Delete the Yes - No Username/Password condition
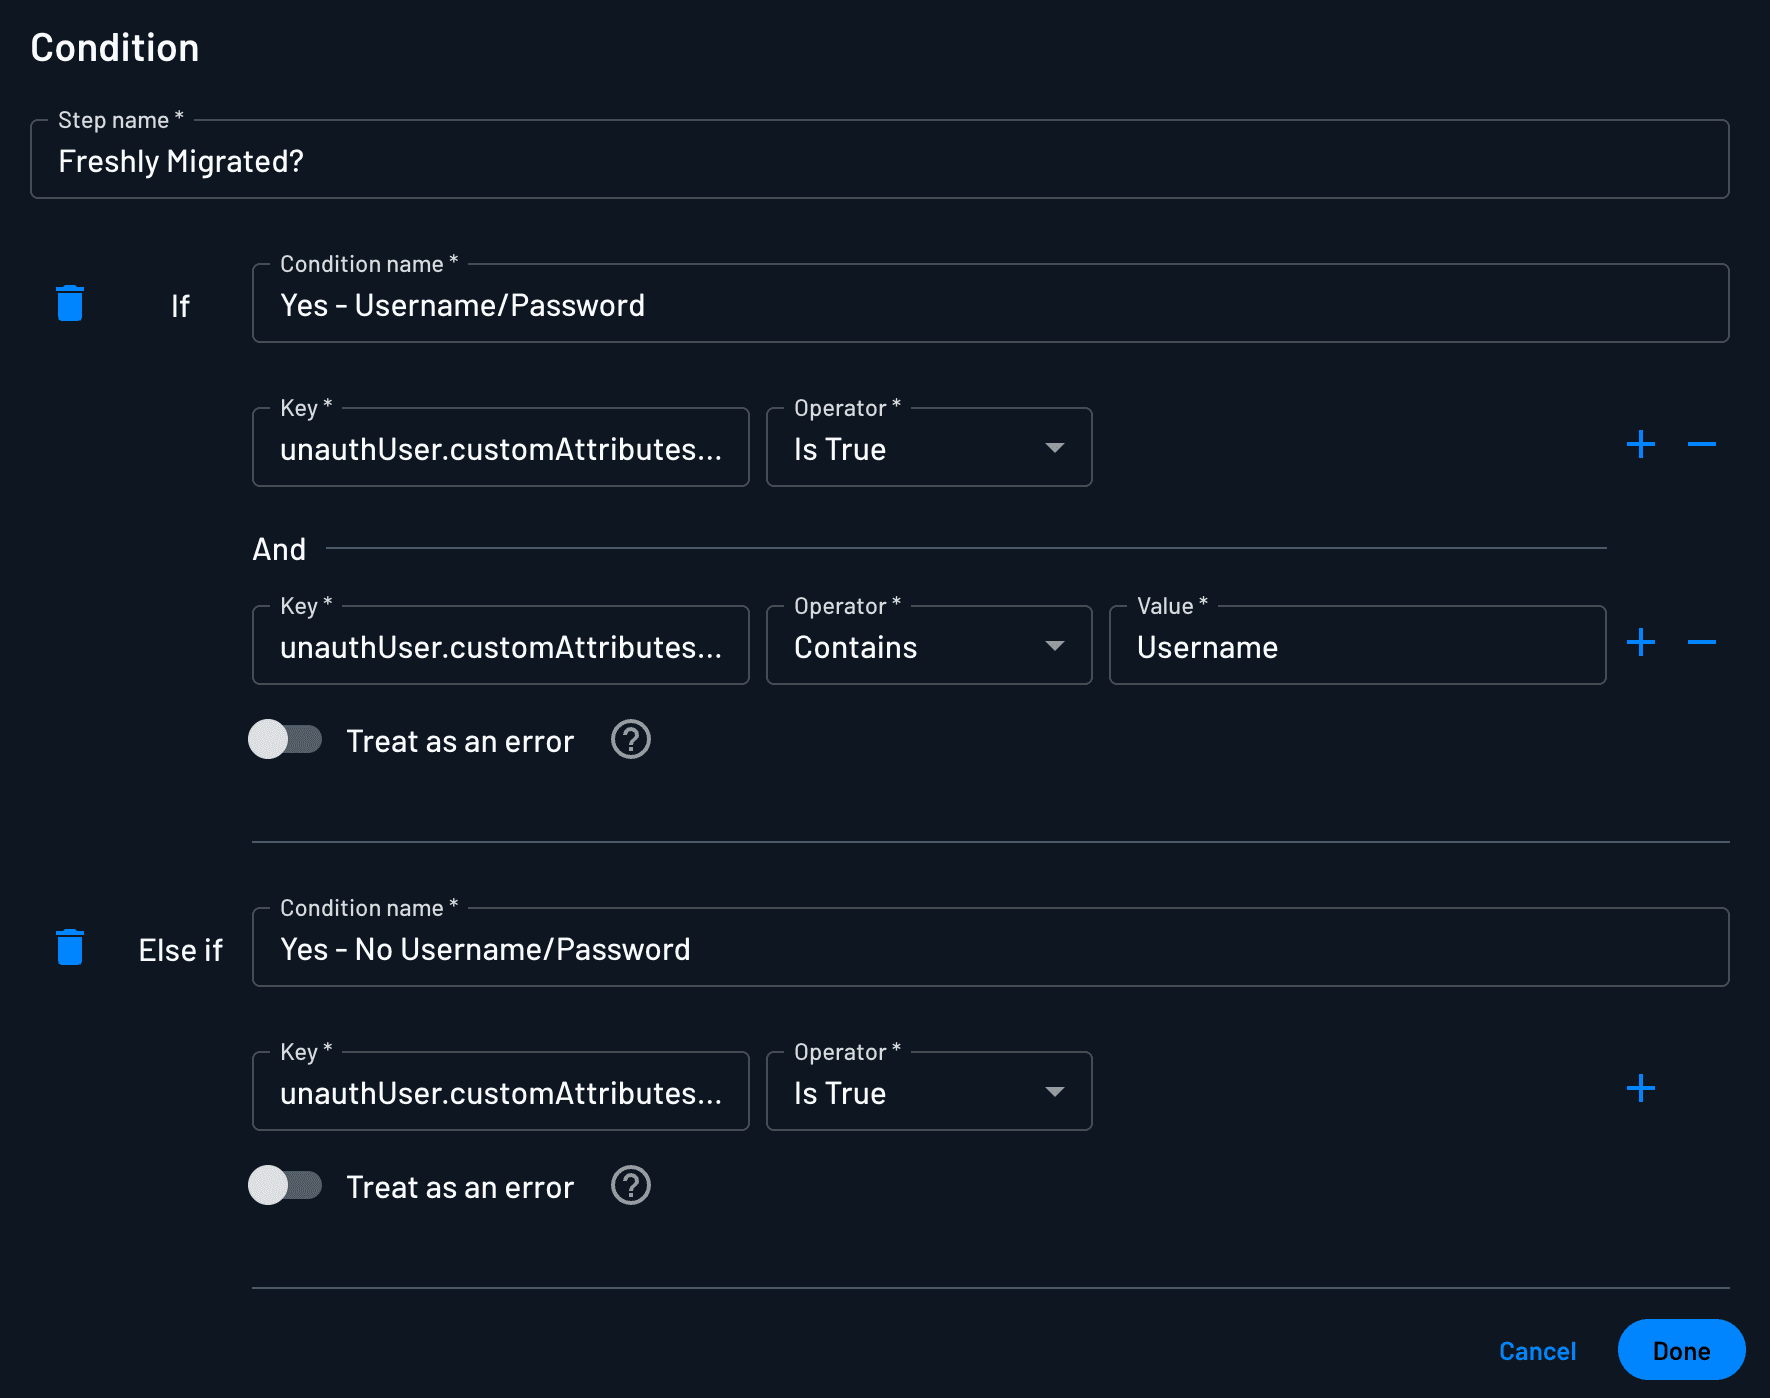Image resolution: width=1770 pixels, height=1398 pixels. pyautogui.click(x=69, y=948)
